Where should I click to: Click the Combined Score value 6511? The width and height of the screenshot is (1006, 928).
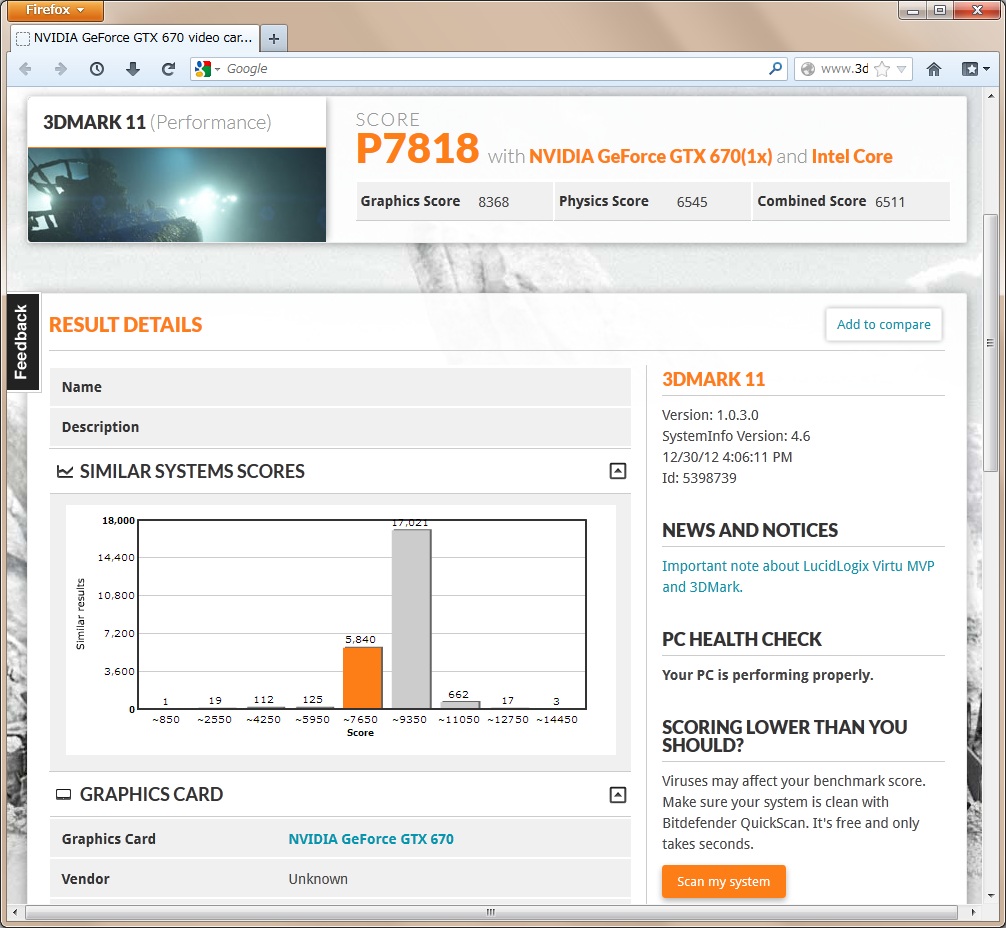click(x=890, y=202)
